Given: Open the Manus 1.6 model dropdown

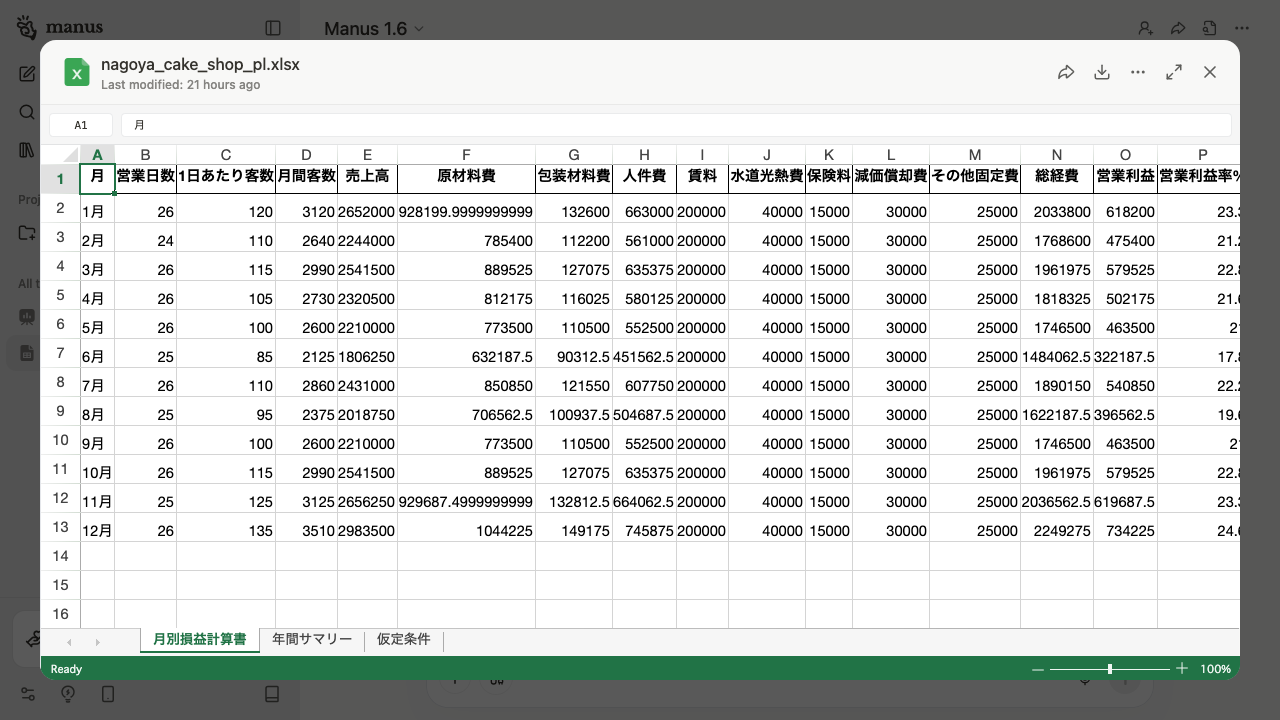Looking at the screenshot, I should 373,29.
